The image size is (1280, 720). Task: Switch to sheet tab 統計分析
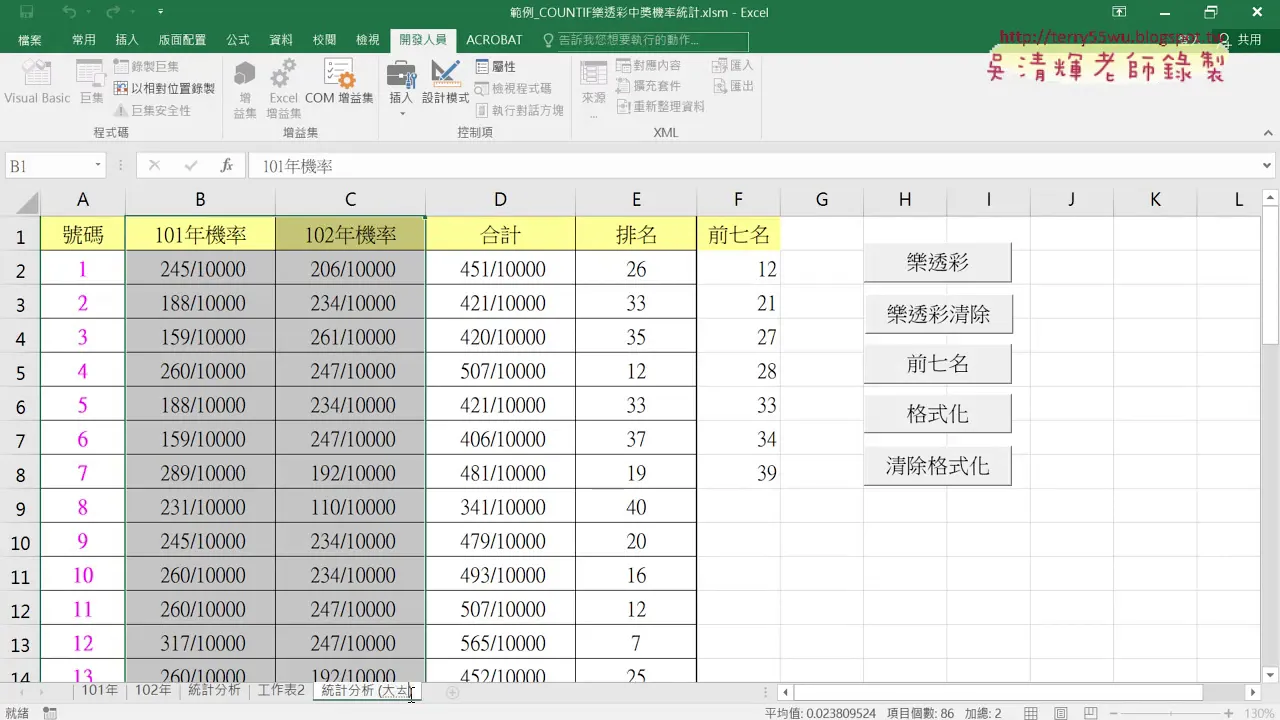[214, 690]
